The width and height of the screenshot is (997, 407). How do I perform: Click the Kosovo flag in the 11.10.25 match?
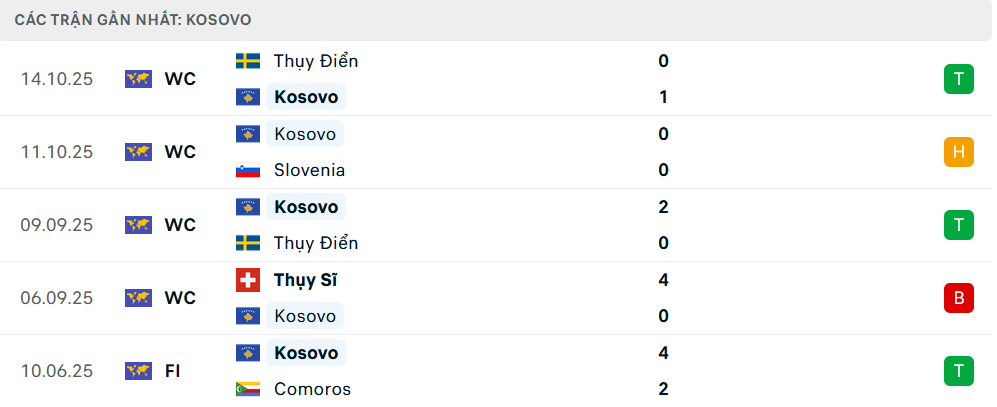247,134
